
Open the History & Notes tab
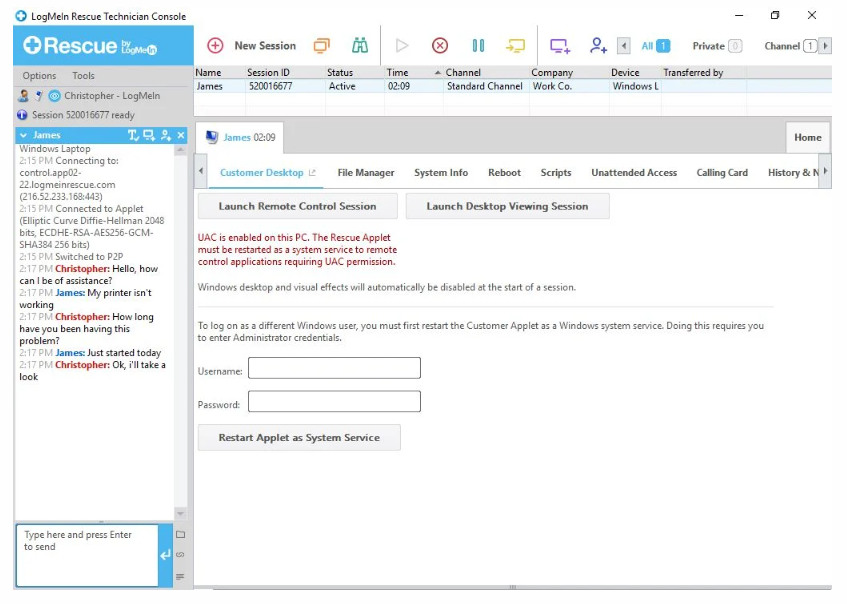coord(793,173)
